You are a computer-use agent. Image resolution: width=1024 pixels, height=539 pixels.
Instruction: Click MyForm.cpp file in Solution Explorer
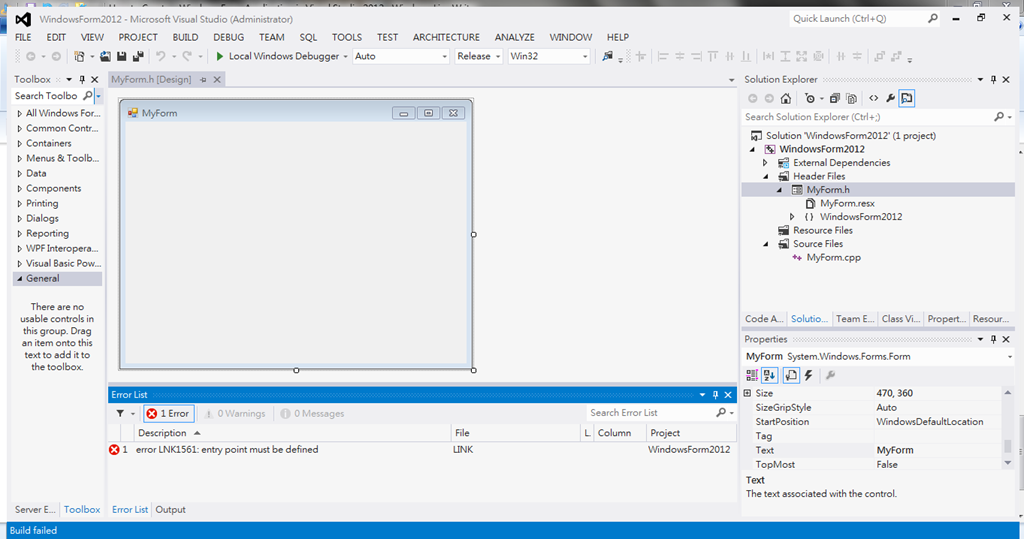point(833,257)
